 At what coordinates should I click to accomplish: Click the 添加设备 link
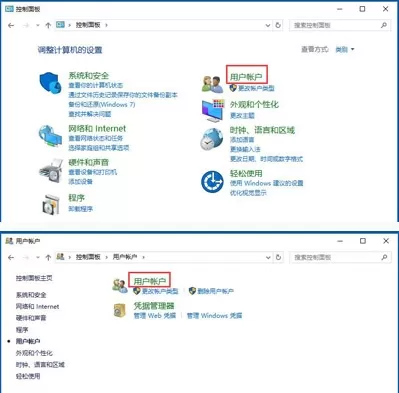[x=80, y=182]
